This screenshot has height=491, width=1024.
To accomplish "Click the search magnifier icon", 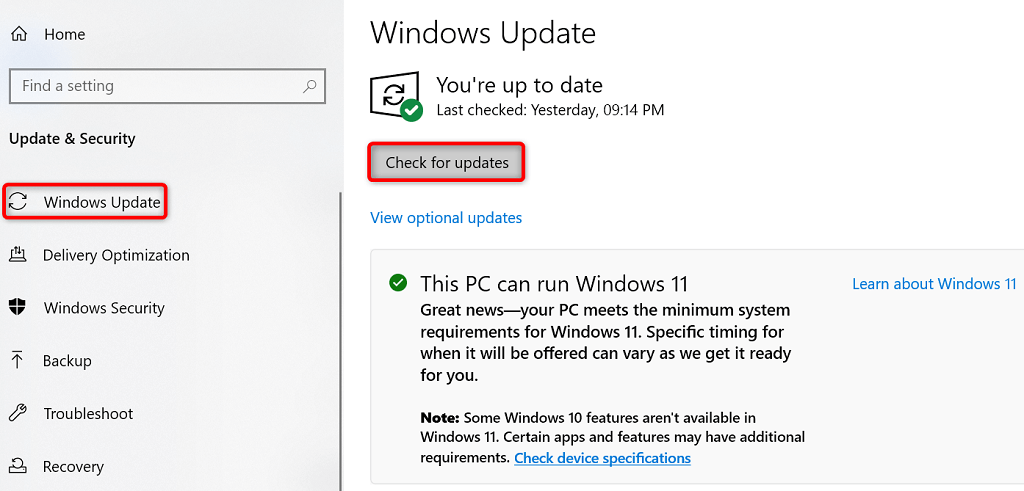I will pos(311,86).
